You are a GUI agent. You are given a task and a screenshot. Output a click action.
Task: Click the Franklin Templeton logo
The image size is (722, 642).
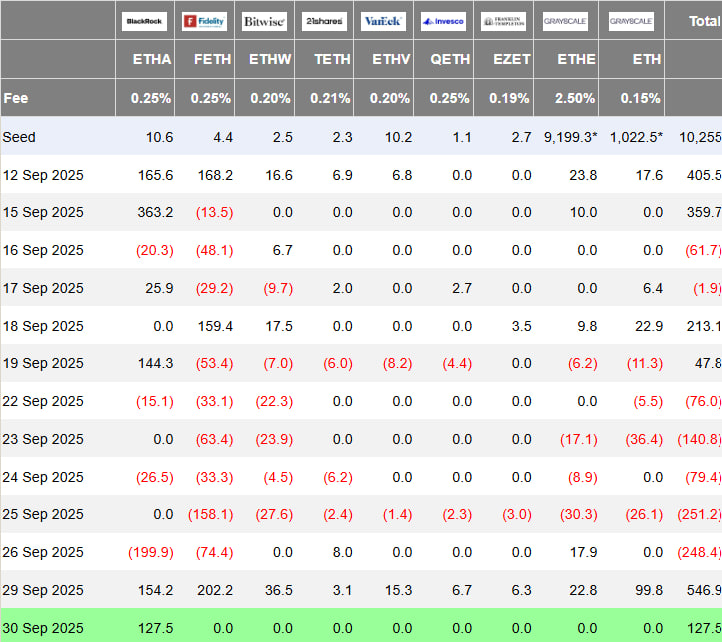point(503,21)
